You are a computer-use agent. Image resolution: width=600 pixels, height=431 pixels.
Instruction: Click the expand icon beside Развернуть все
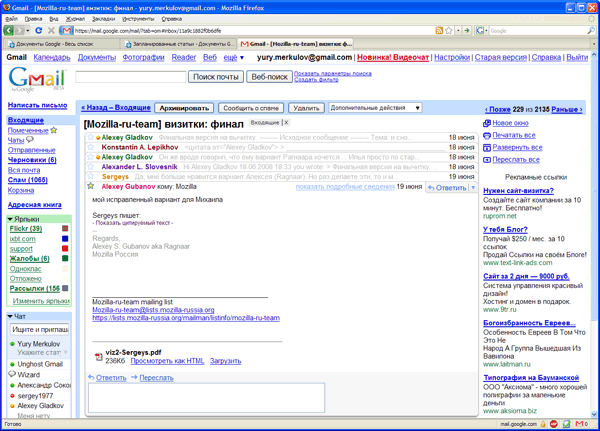487,147
